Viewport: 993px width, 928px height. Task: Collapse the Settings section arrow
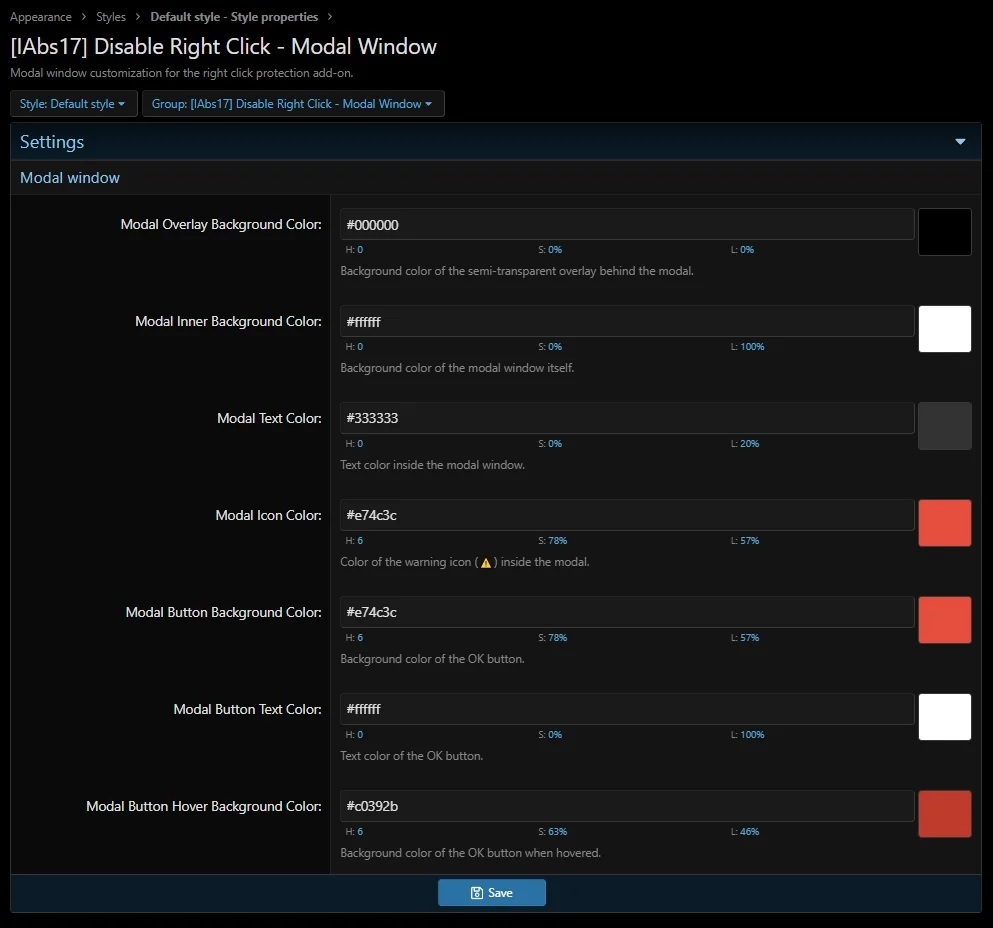(x=960, y=142)
